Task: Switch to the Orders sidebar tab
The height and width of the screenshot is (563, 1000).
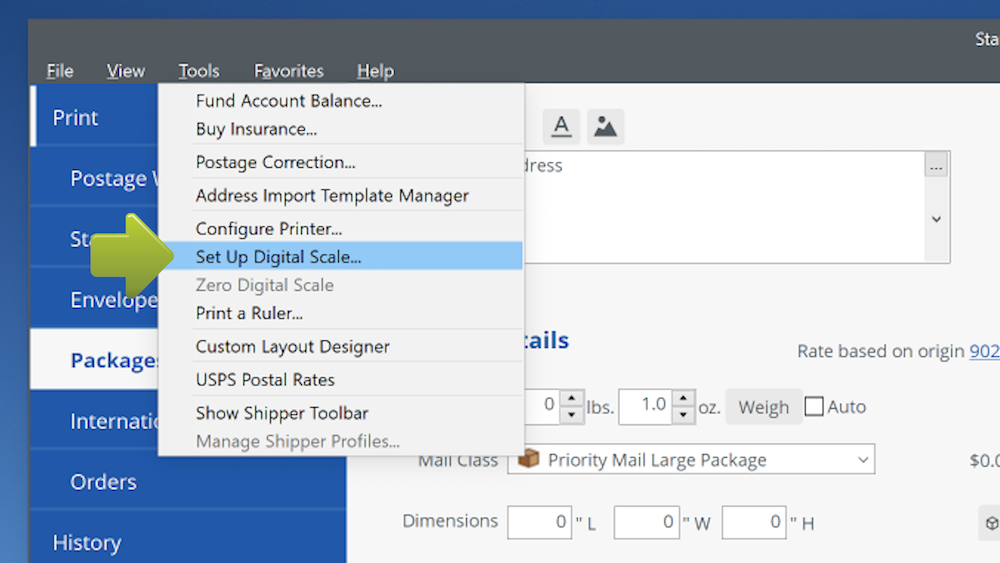Action: pos(103,482)
